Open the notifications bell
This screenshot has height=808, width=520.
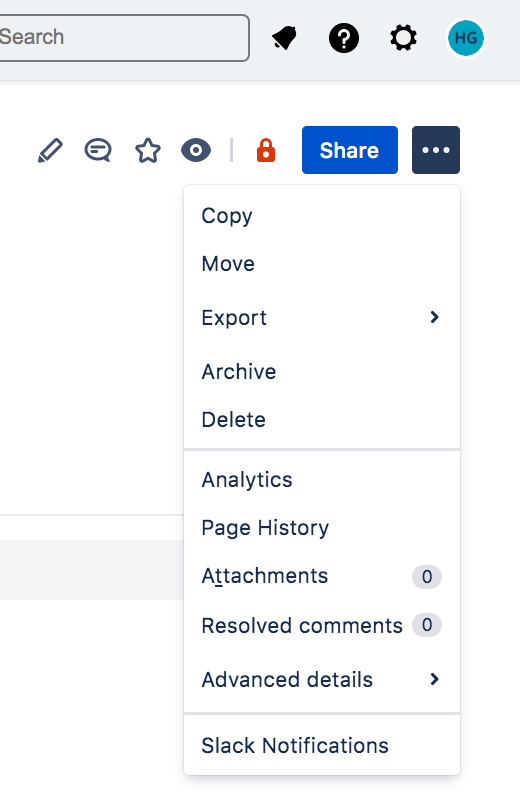tap(284, 38)
